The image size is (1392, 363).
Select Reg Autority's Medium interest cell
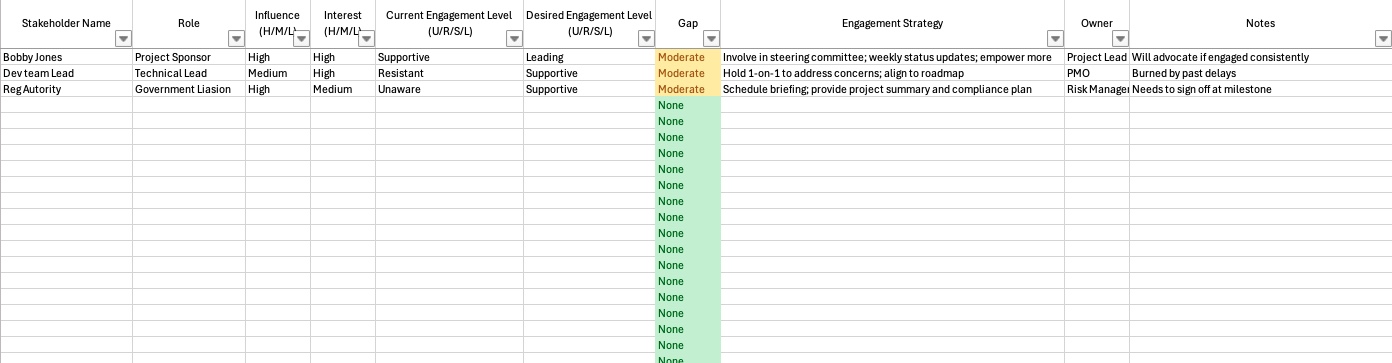[343, 89]
